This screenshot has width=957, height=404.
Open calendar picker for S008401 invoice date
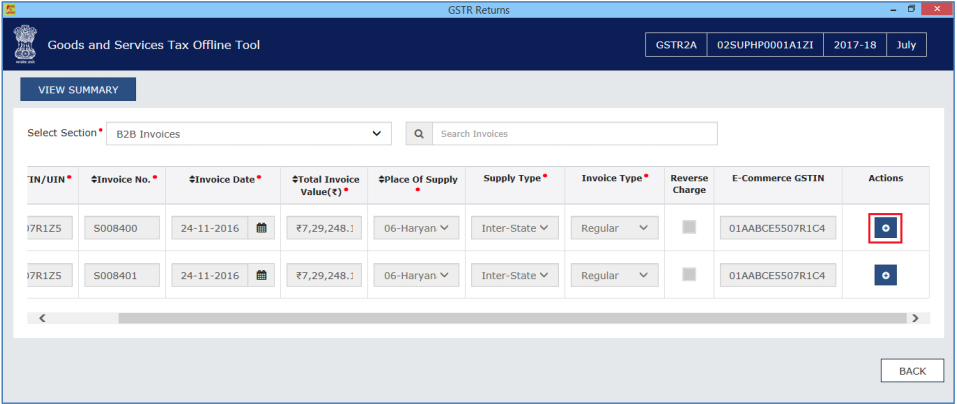(x=261, y=275)
